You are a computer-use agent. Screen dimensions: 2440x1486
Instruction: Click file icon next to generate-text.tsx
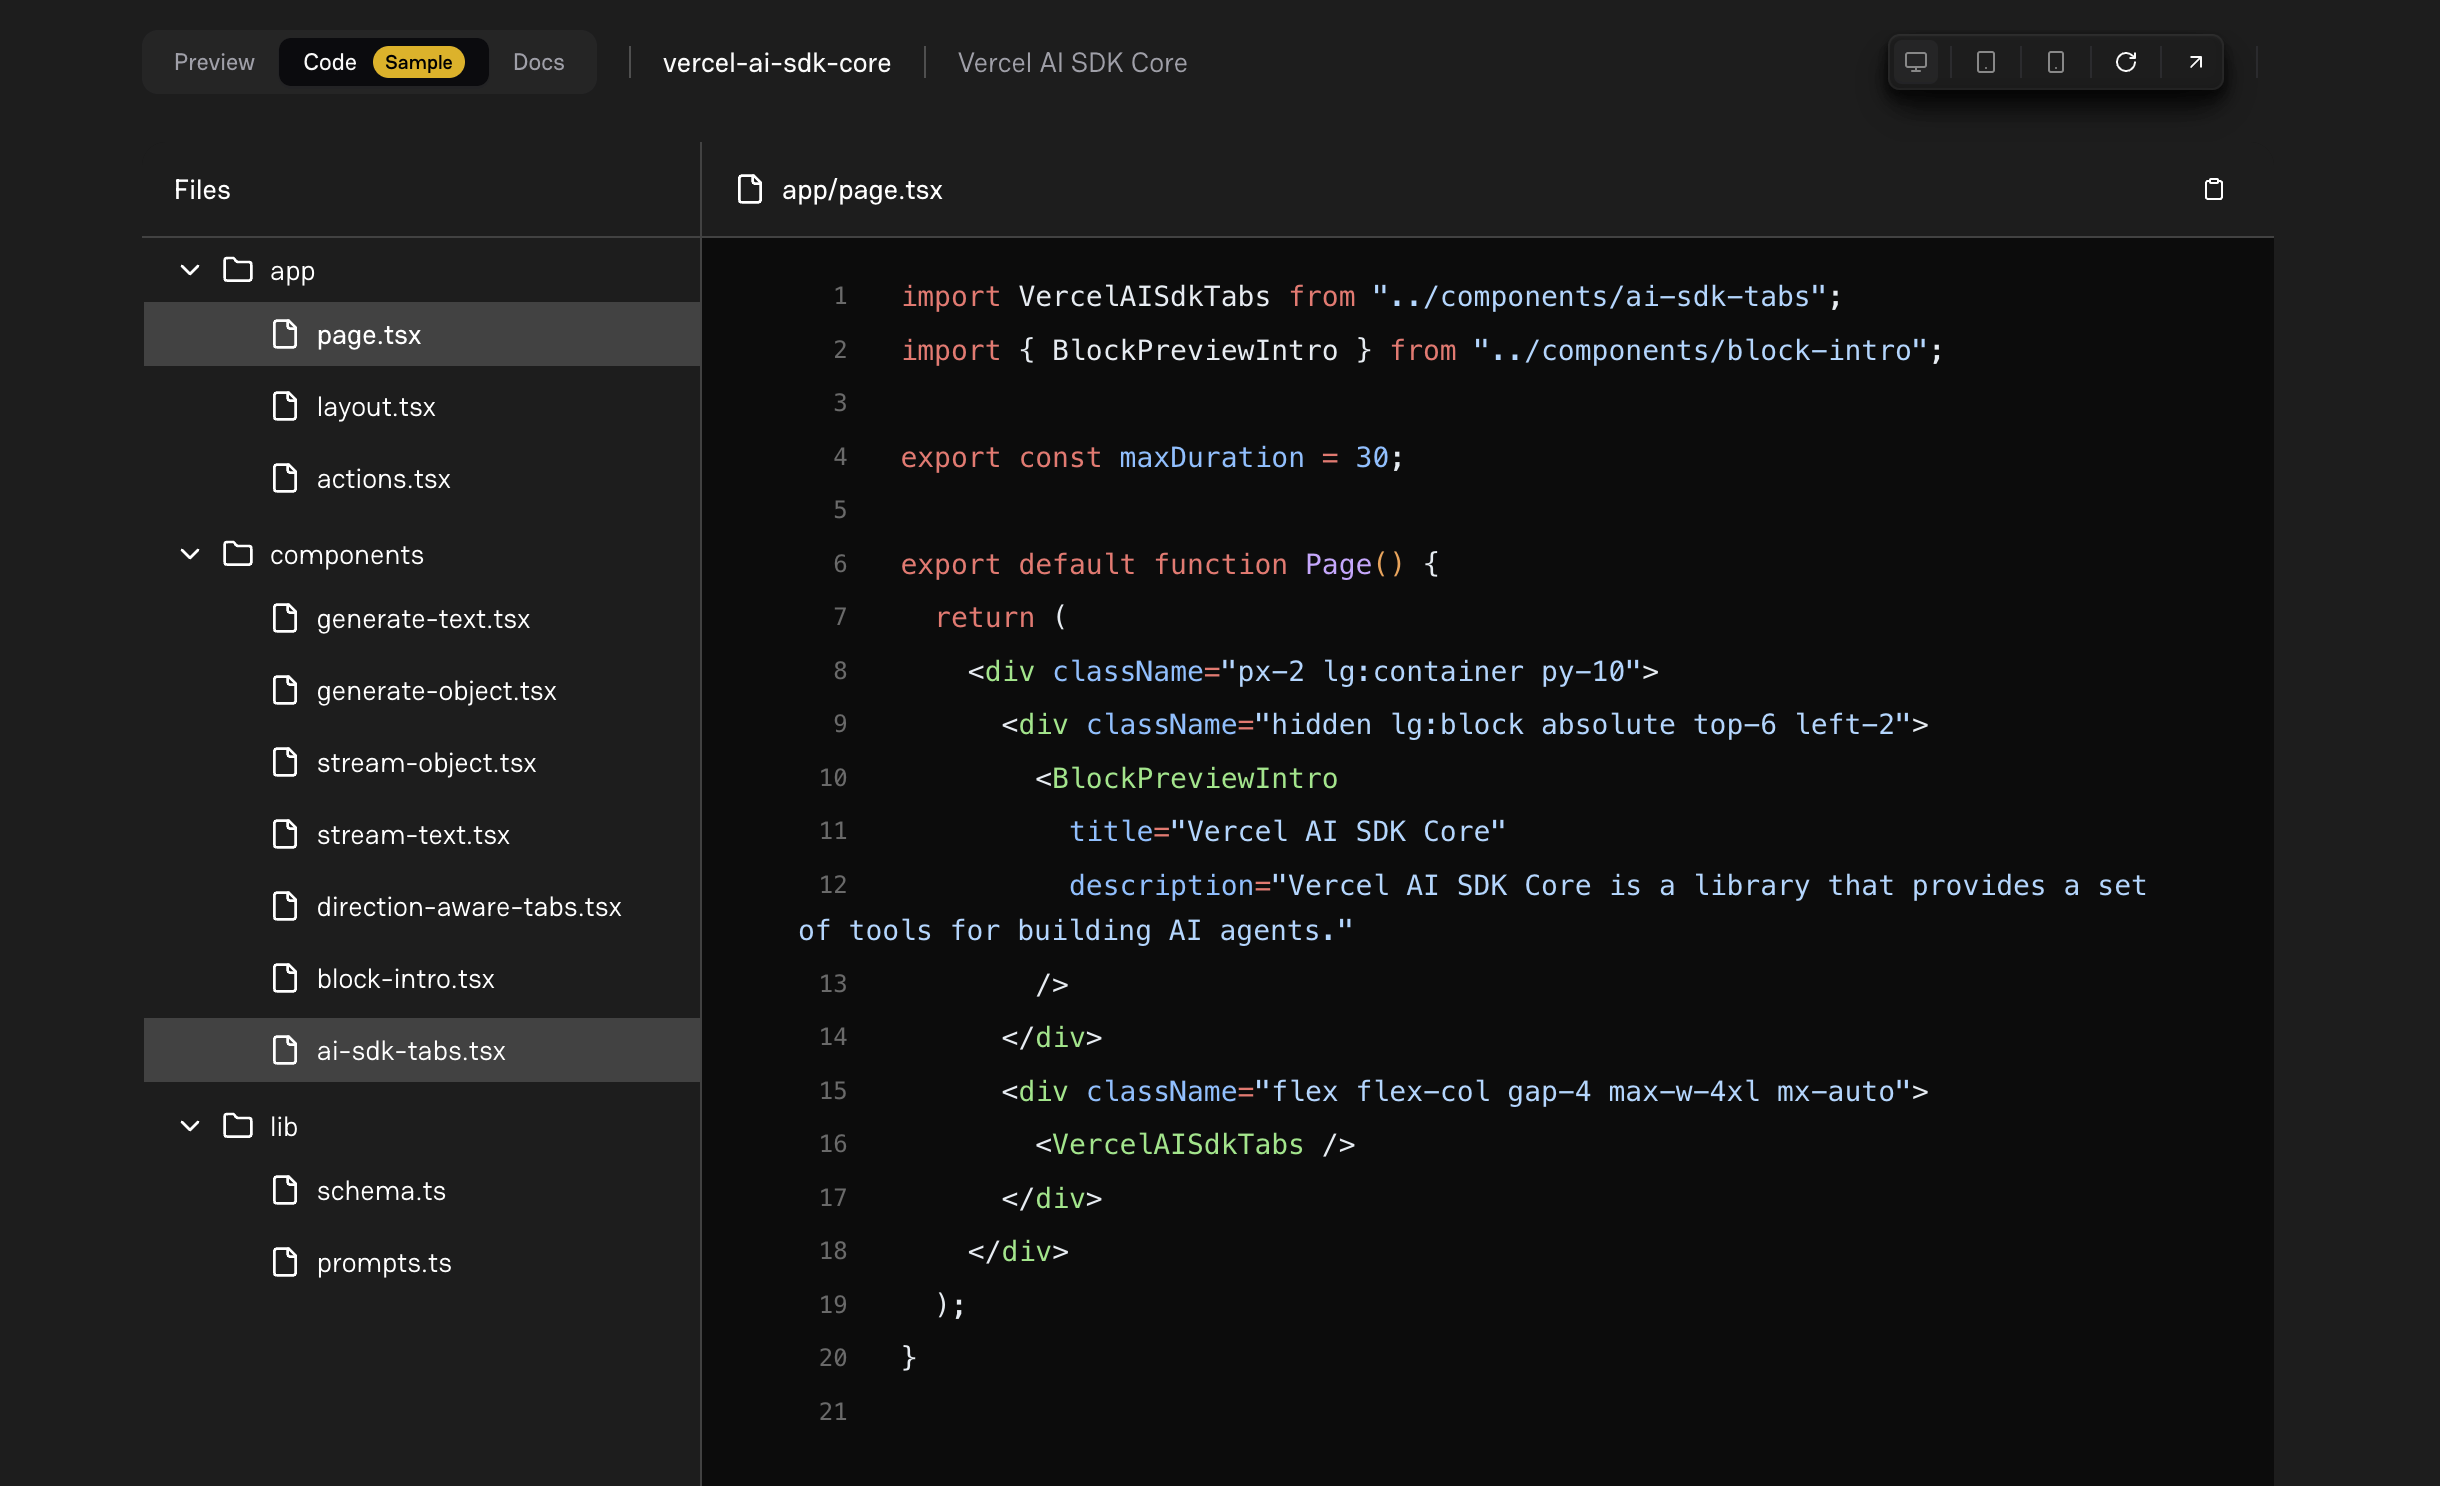(285, 618)
